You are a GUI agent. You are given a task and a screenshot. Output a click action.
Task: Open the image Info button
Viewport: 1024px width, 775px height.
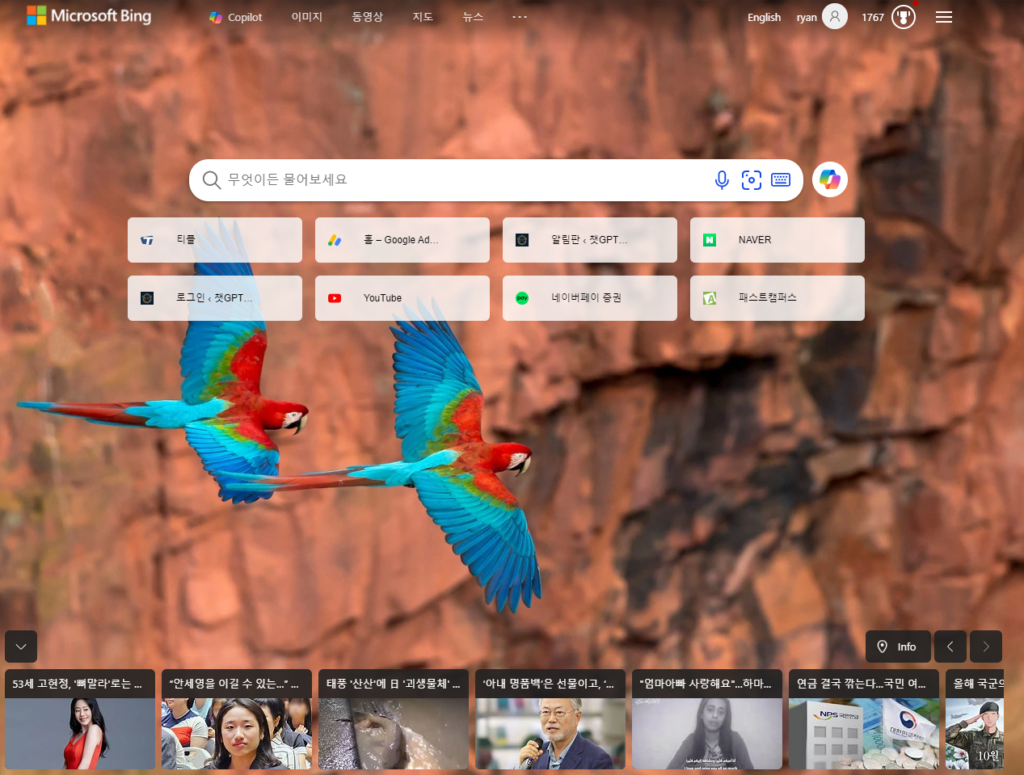(x=898, y=647)
